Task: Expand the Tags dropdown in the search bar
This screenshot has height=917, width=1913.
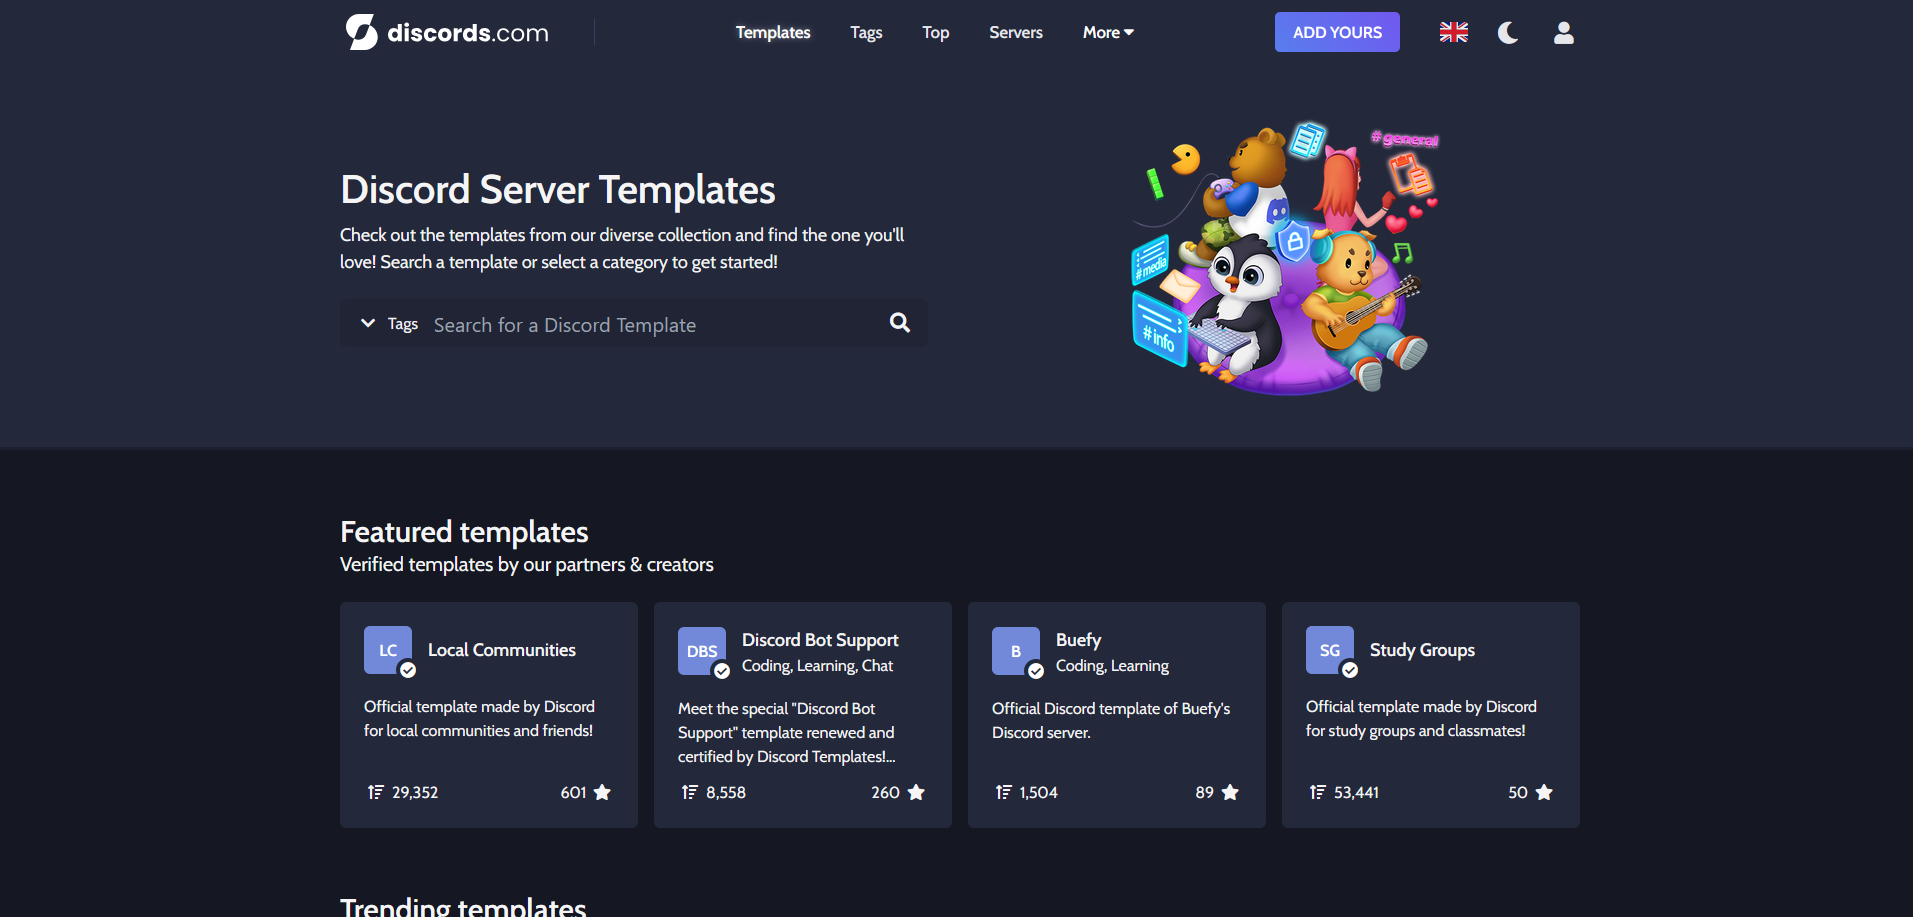Action: [x=389, y=324]
